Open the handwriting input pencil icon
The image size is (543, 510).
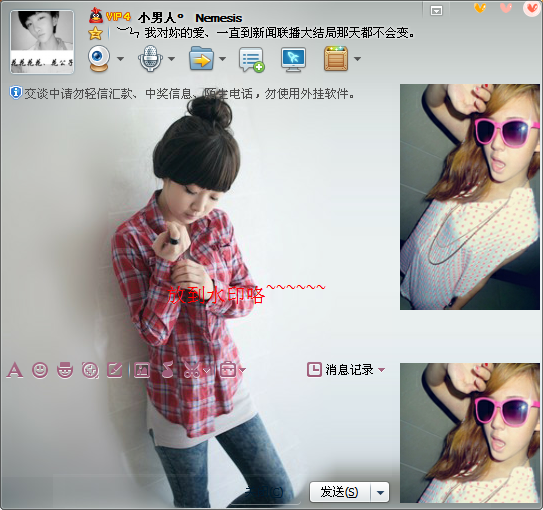pyautogui.click(x=115, y=370)
